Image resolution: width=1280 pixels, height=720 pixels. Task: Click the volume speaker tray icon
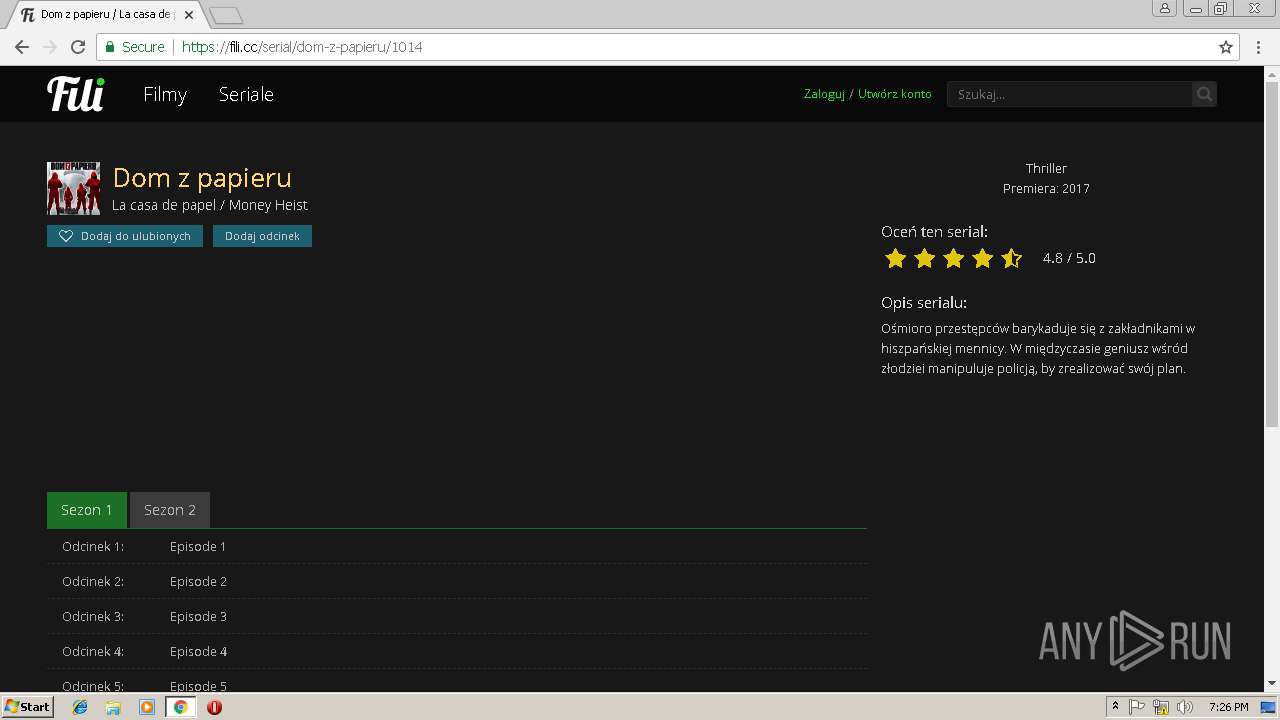click(x=1185, y=707)
